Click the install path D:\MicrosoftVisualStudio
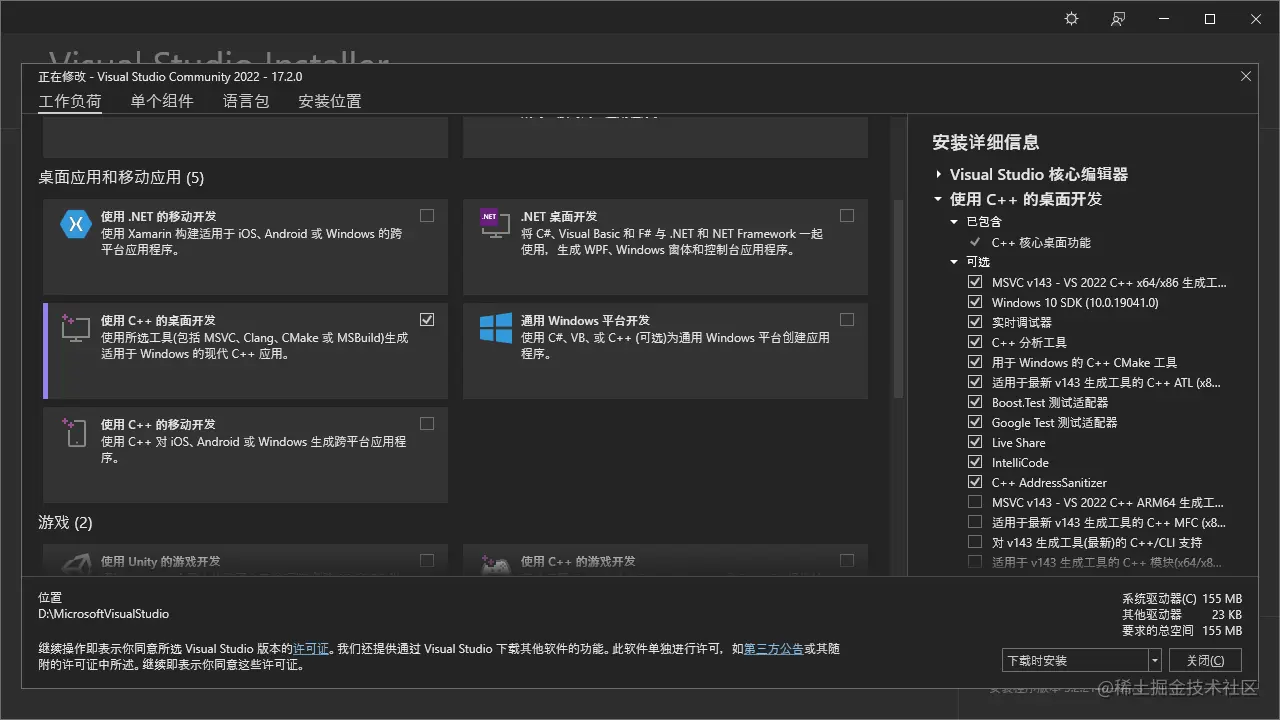 click(104, 614)
